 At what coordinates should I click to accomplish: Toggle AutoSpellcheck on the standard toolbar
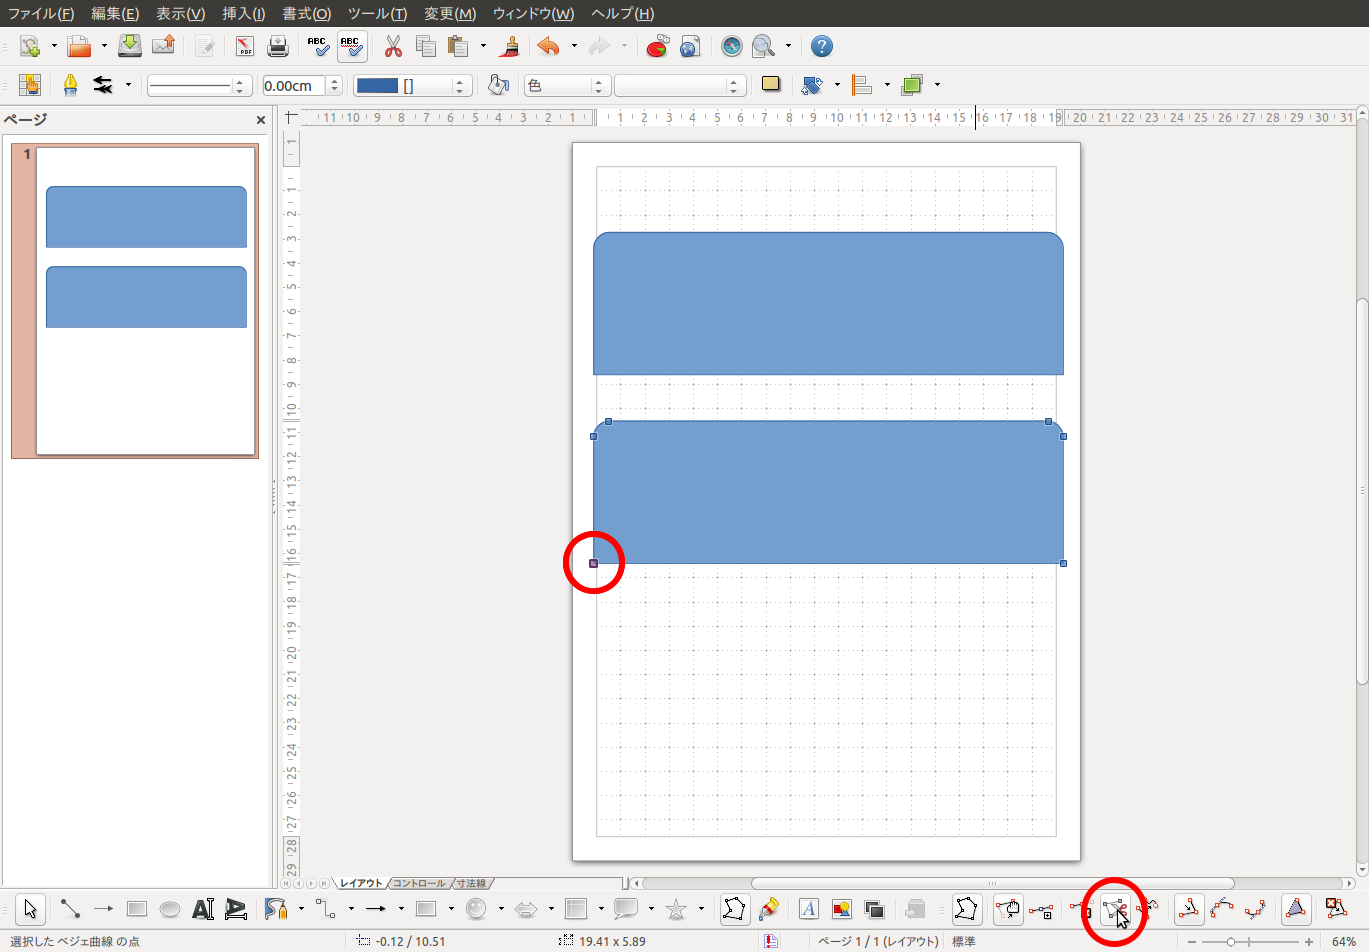click(351, 46)
